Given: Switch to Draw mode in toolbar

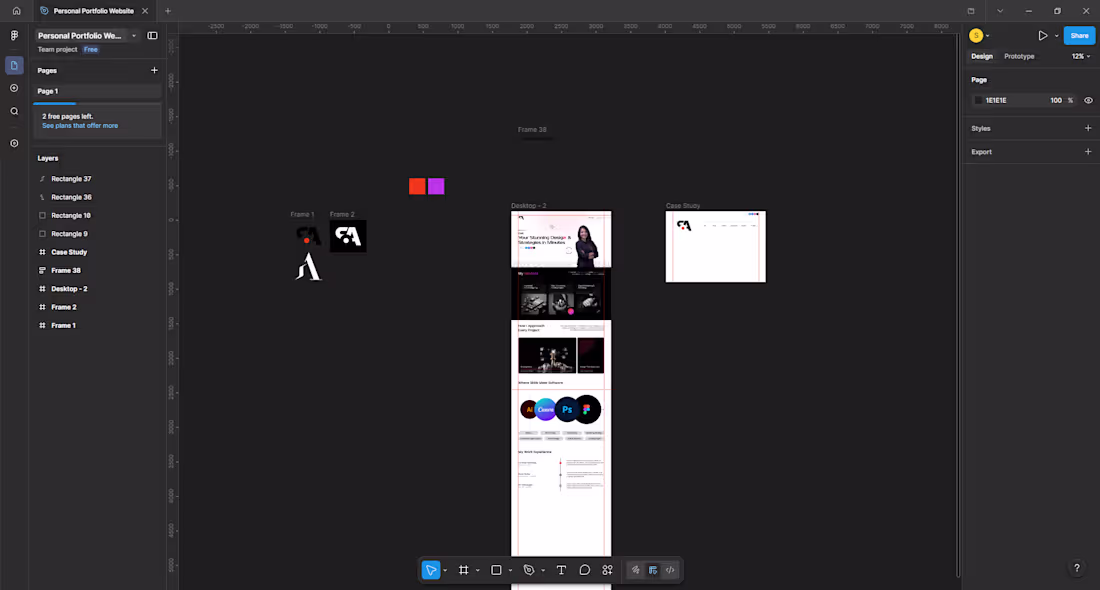Looking at the screenshot, I should 636,570.
